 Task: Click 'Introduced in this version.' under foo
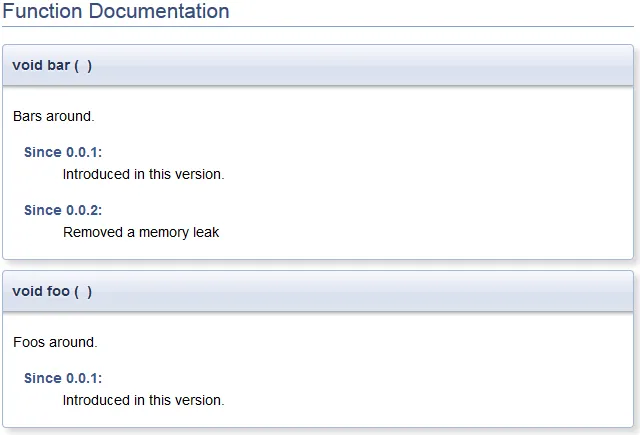[144, 400]
